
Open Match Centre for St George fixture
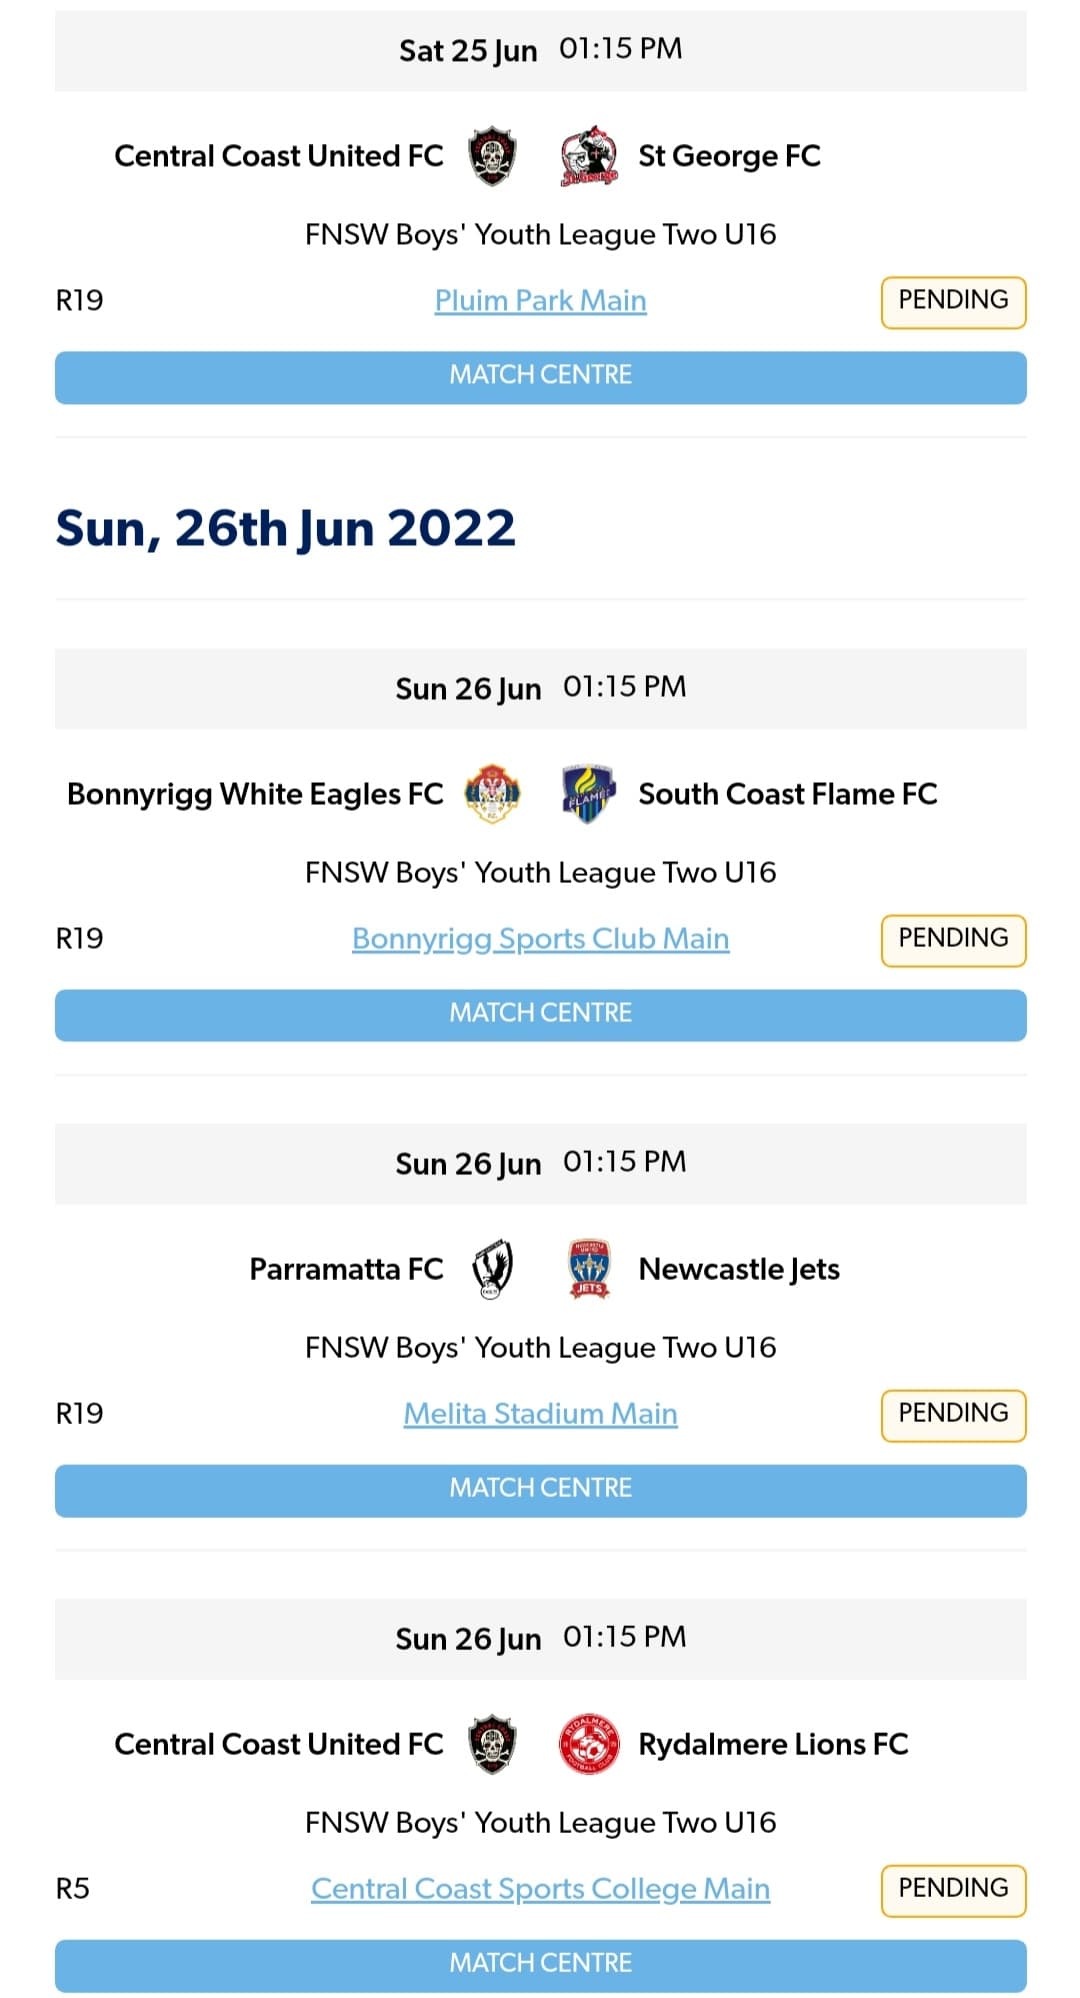540,376
